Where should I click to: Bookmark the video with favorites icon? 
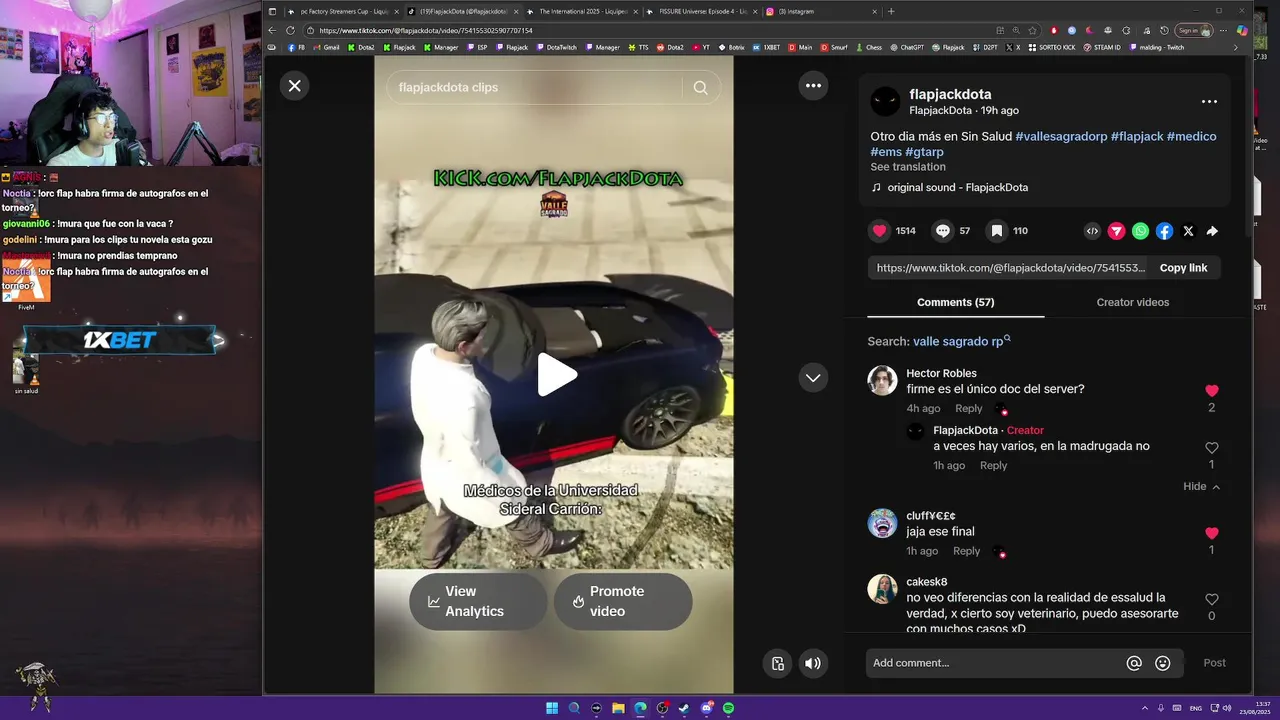click(x=997, y=231)
